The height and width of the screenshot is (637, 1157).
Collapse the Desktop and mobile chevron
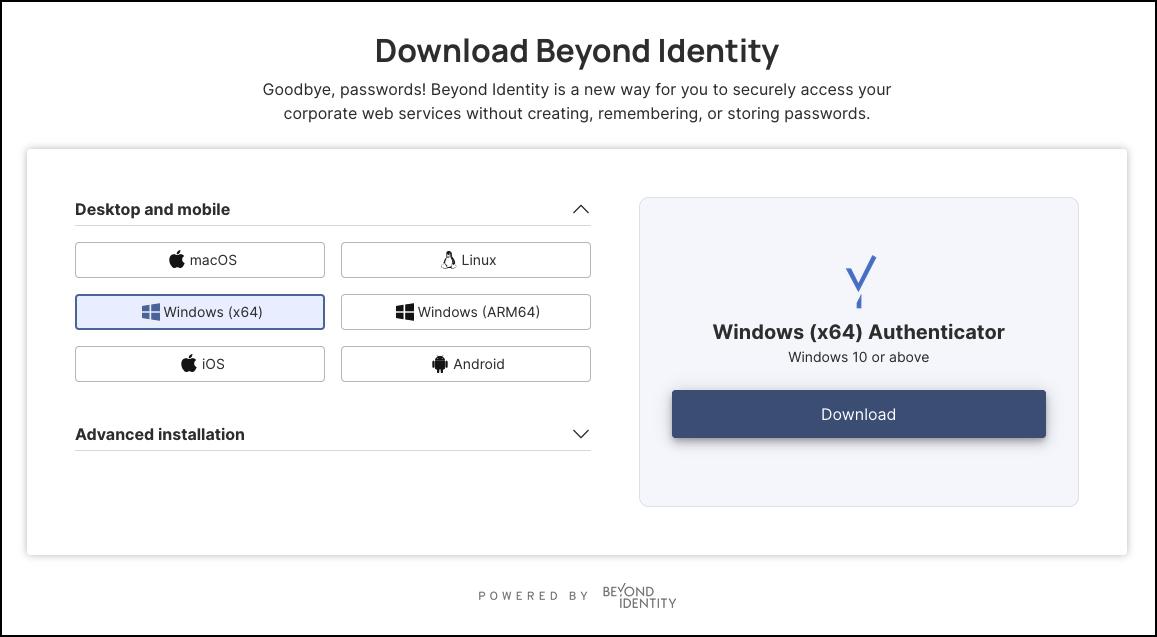pyautogui.click(x=580, y=210)
